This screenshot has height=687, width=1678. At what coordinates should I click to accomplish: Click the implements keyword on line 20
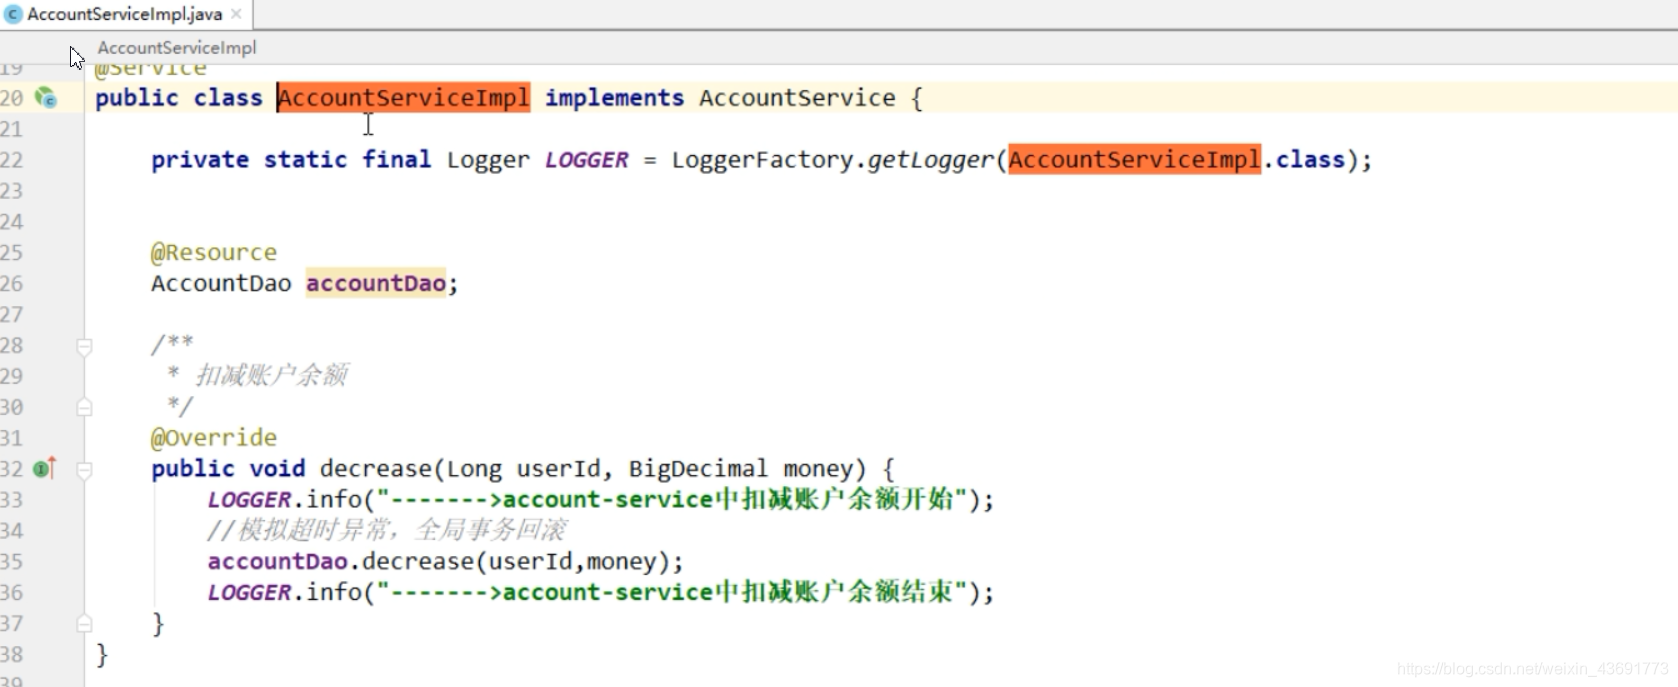pyautogui.click(x=614, y=98)
